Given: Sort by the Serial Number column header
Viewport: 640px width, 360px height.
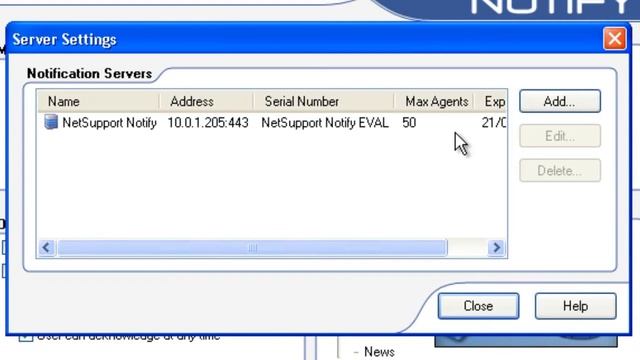Looking at the screenshot, I should 324,101.
